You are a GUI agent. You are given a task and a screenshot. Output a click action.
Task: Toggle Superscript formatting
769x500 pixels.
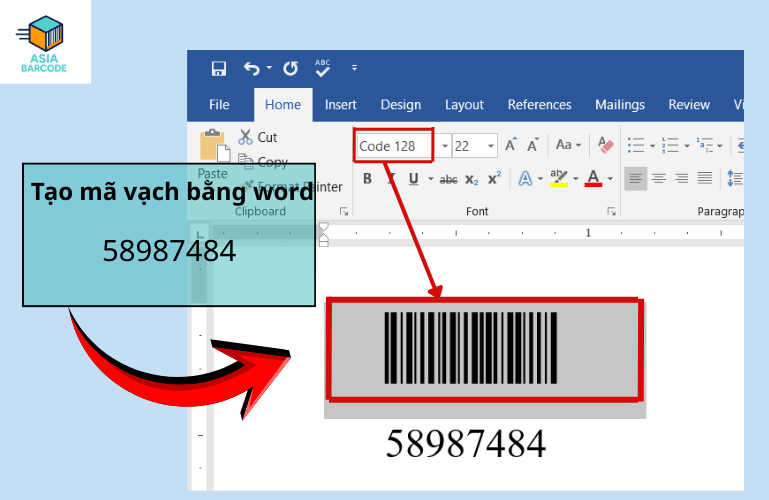coord(494,178)
